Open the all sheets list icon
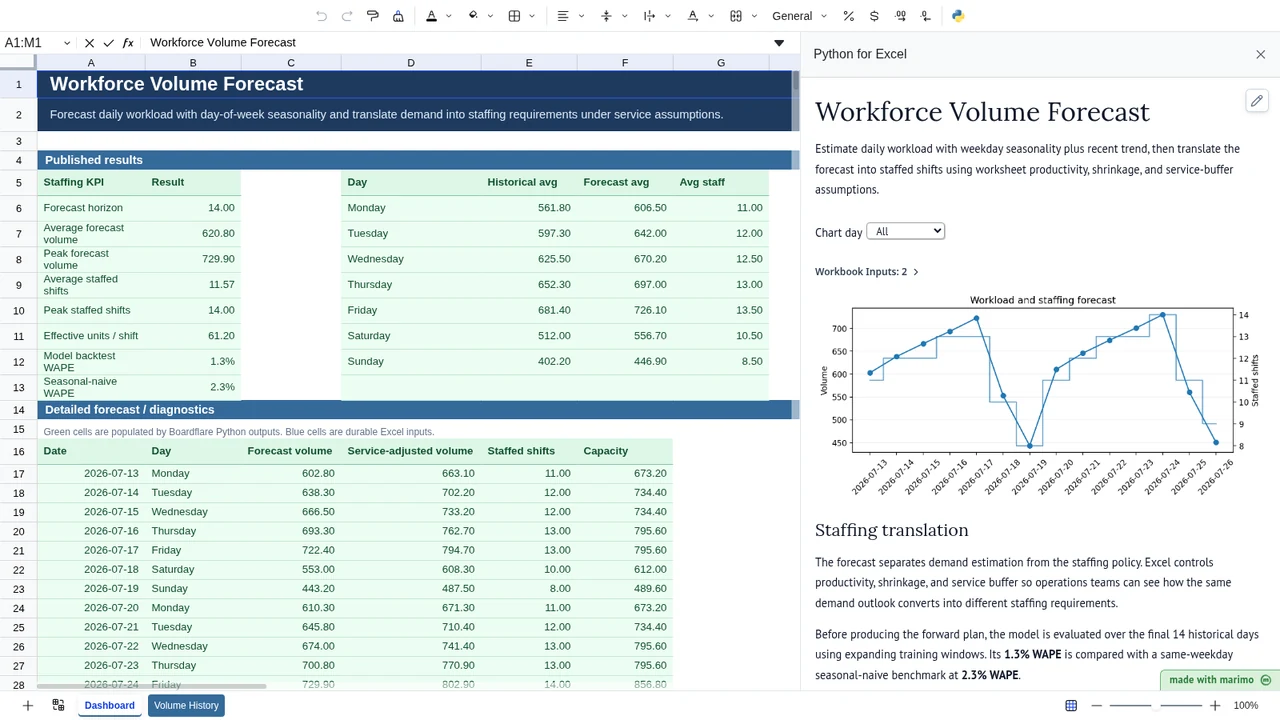 58,705
